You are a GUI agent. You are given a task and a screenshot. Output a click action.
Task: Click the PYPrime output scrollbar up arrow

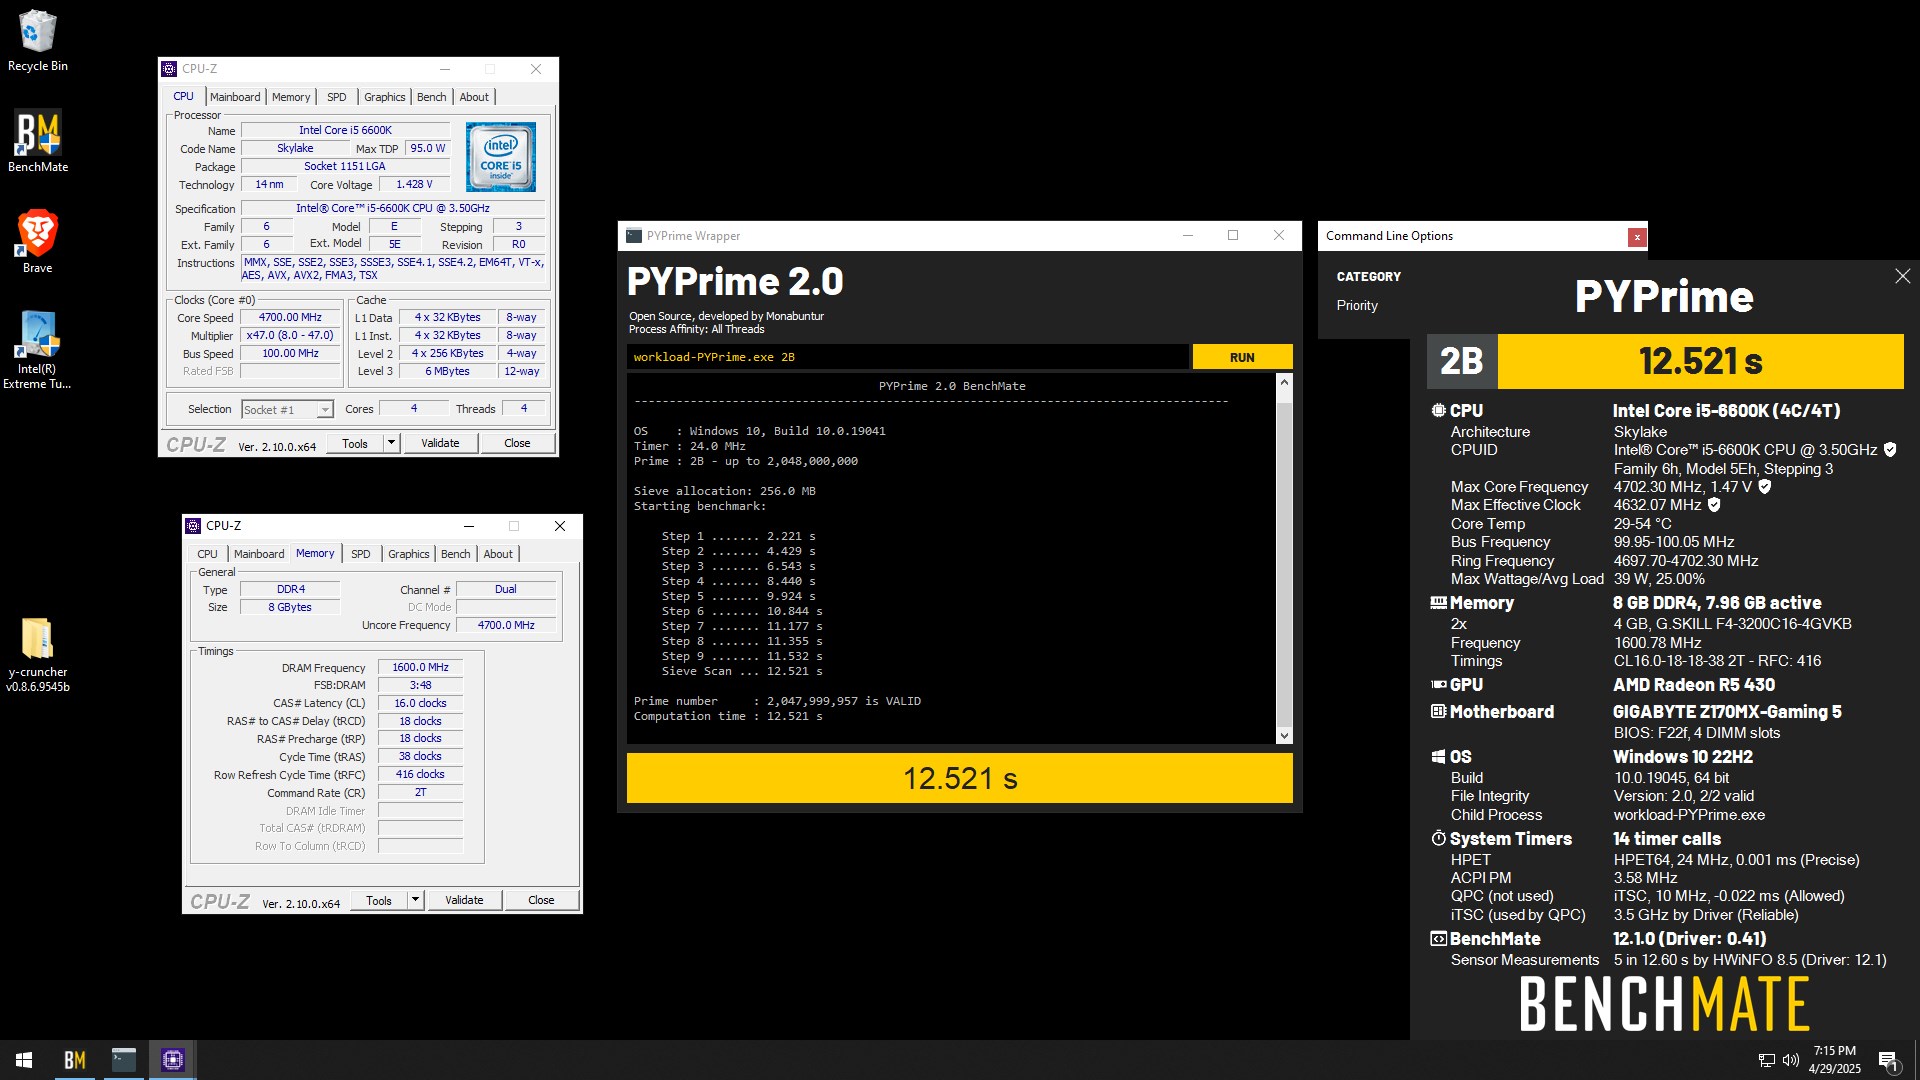1284,382
